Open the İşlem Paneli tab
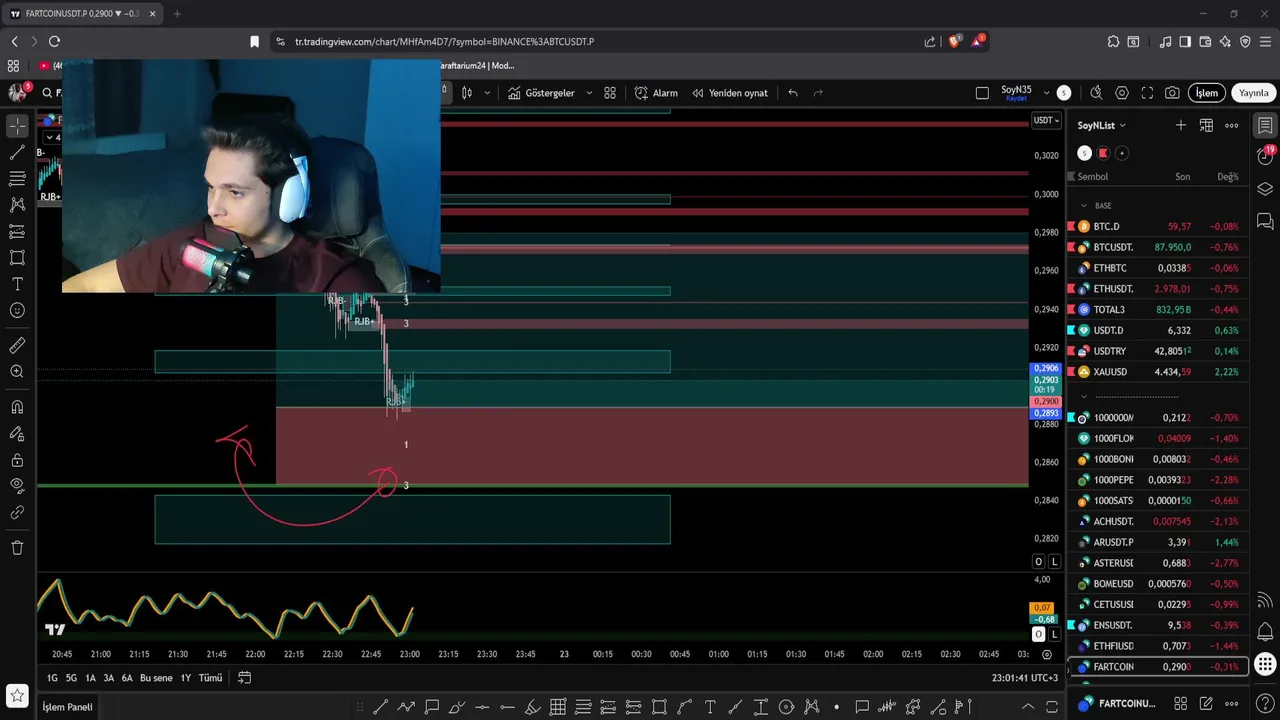This screenshot has width=1280, height=720. pos(67,707)
